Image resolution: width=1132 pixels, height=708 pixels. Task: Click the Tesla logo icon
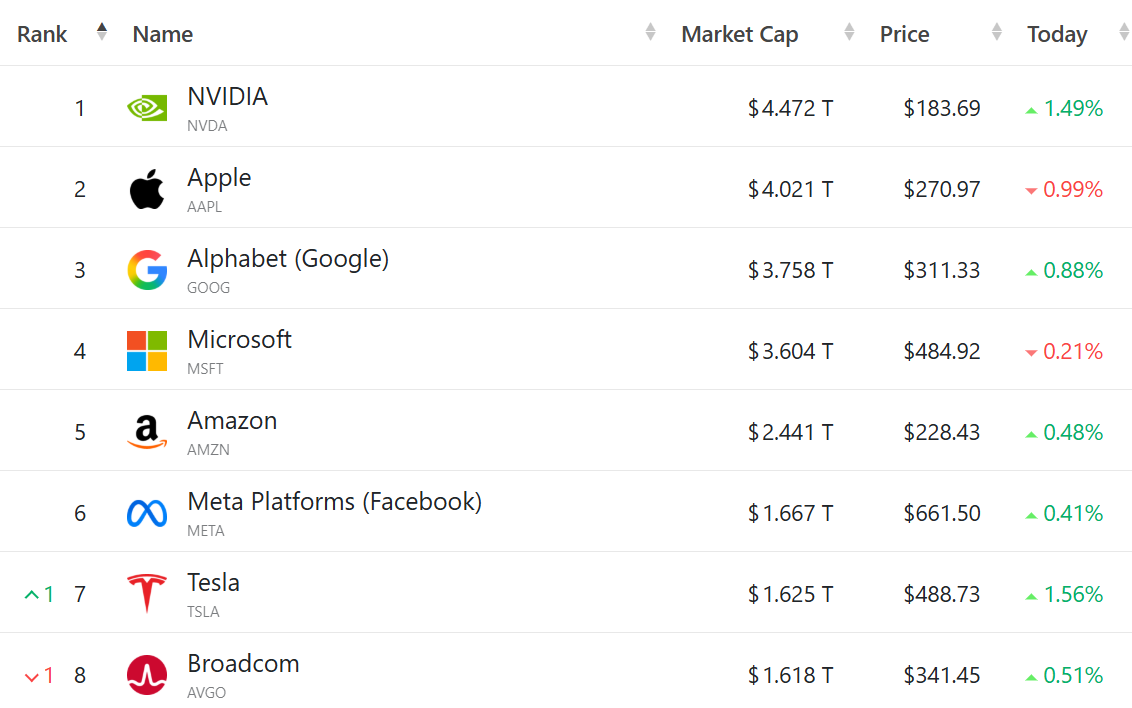tap(147, 594)
